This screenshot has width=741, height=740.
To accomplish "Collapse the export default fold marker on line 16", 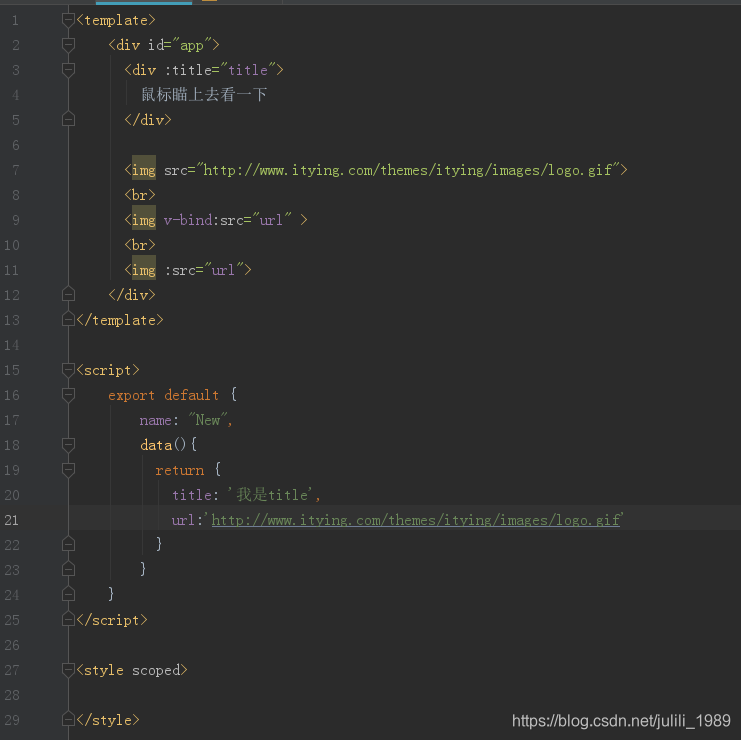I will click(68, 395).
